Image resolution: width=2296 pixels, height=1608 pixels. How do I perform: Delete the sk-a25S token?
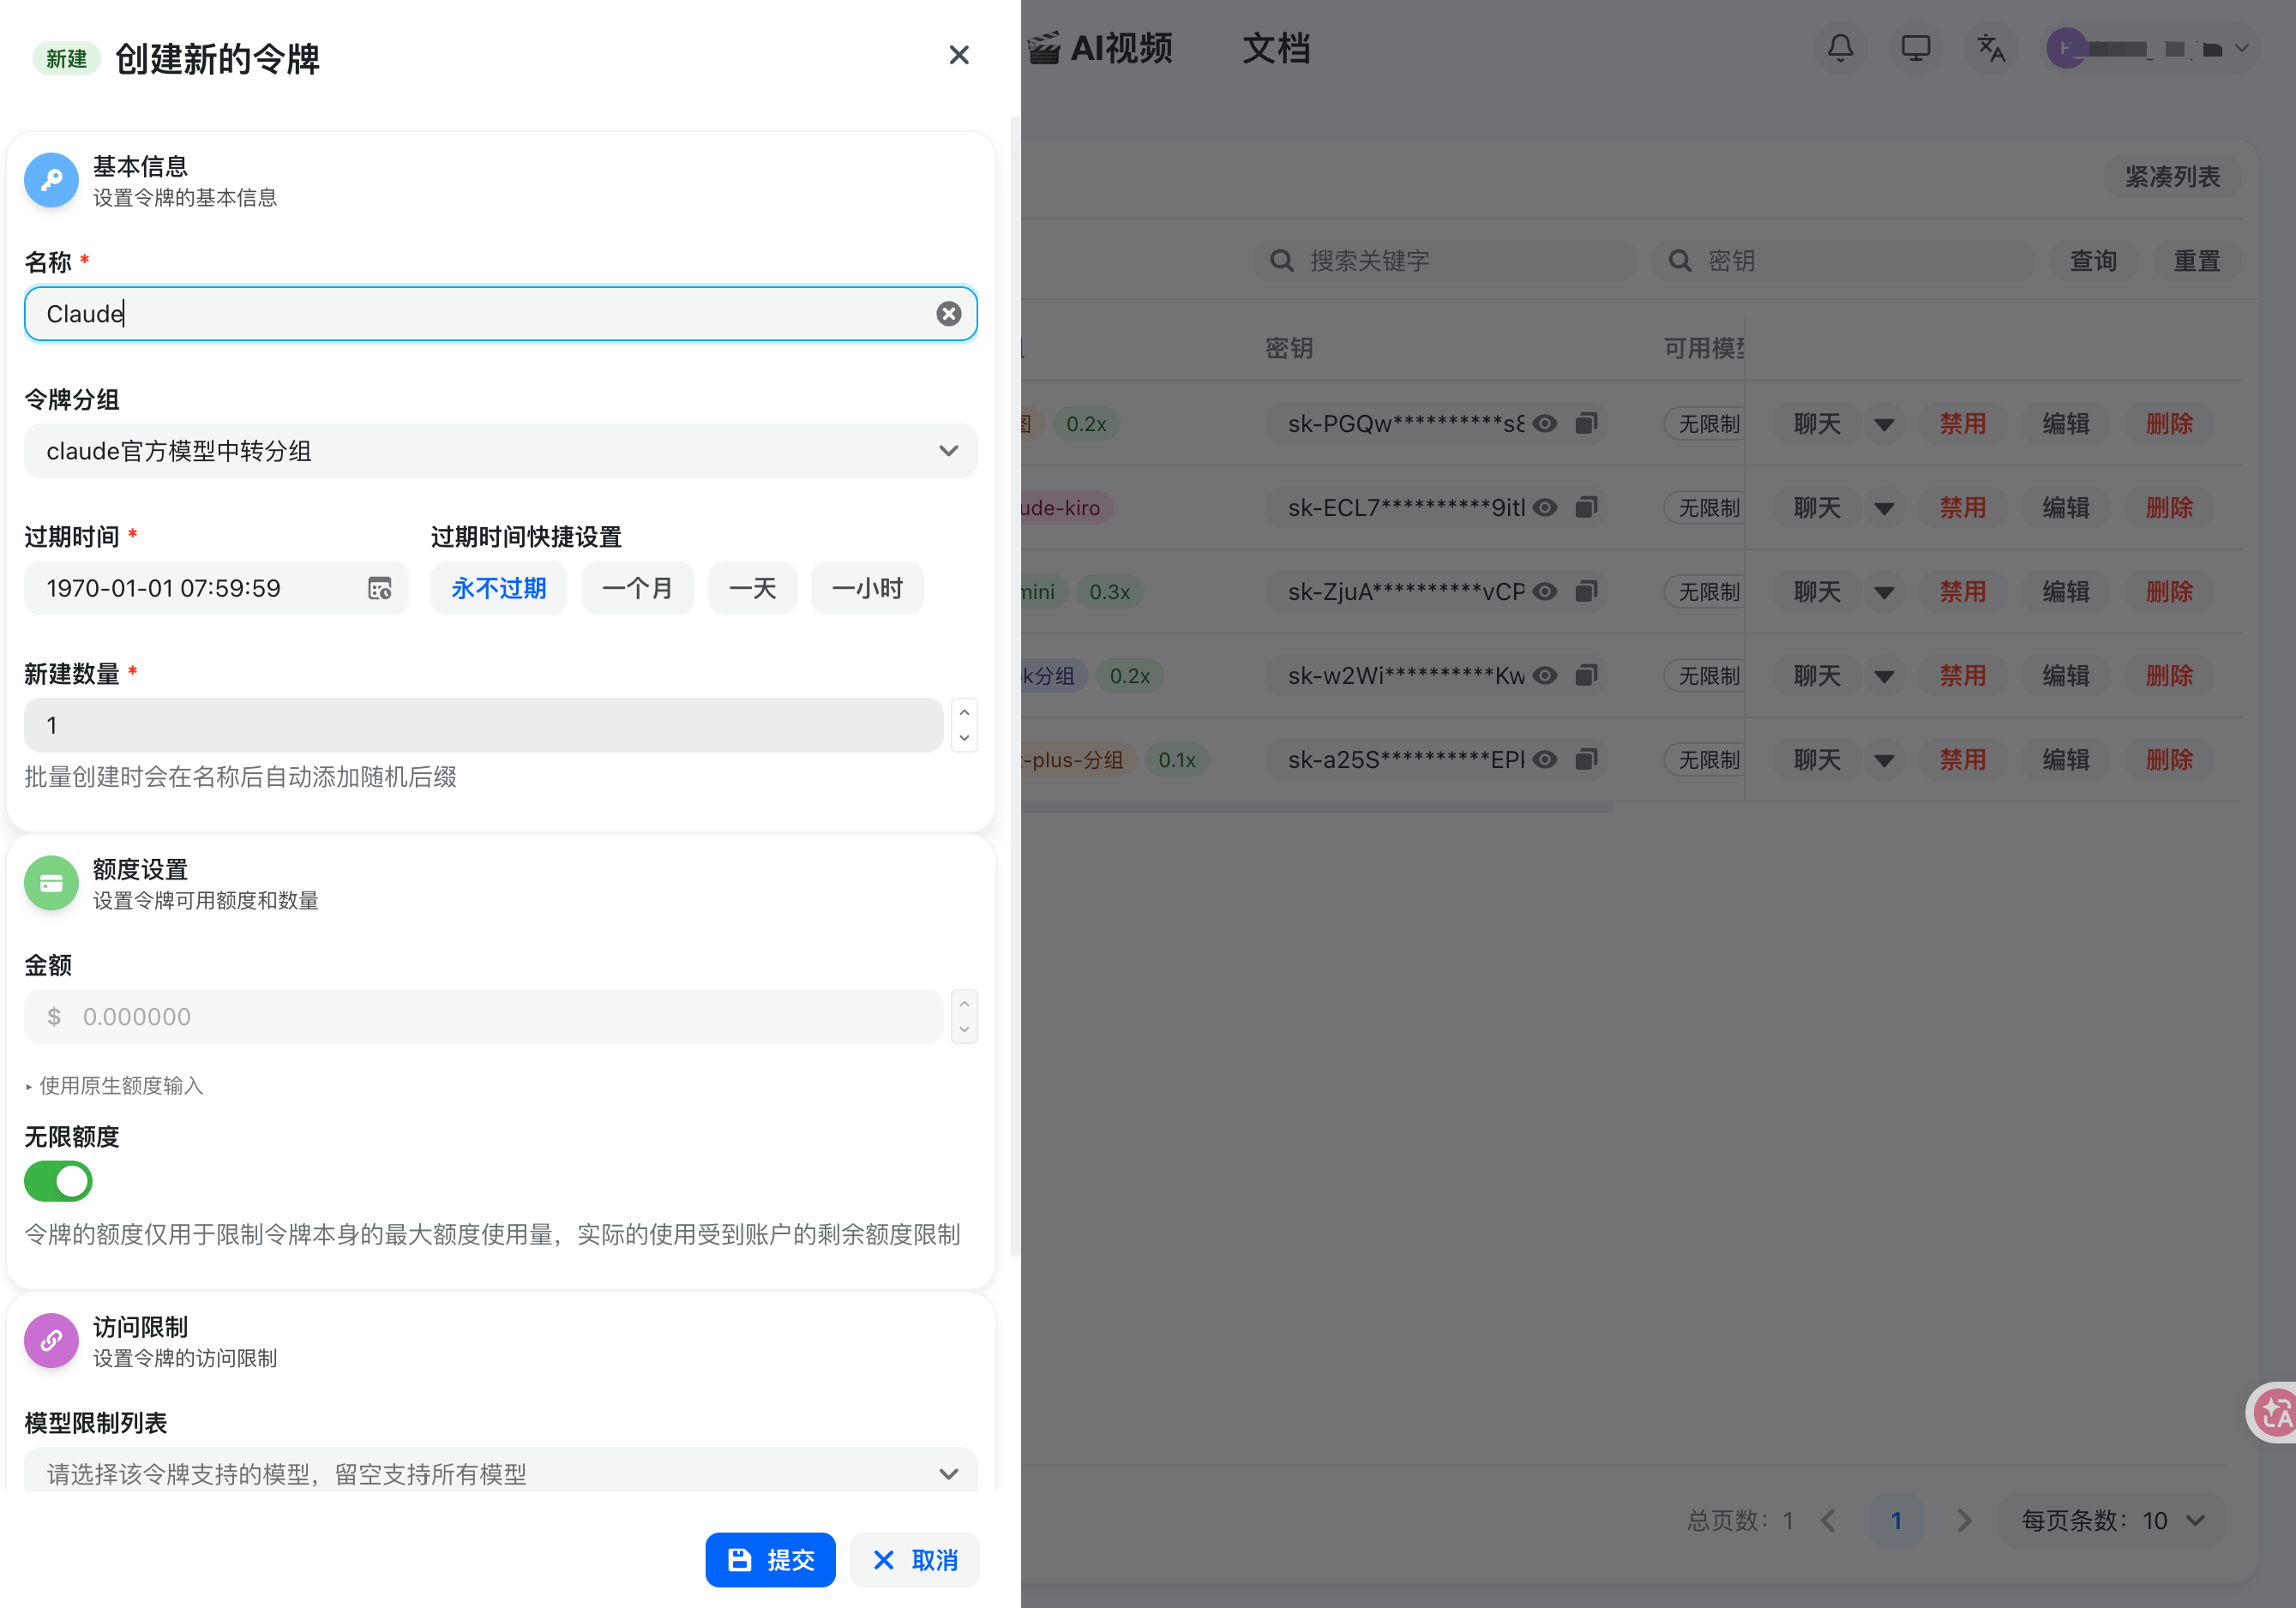click(x=2169, y=760)
